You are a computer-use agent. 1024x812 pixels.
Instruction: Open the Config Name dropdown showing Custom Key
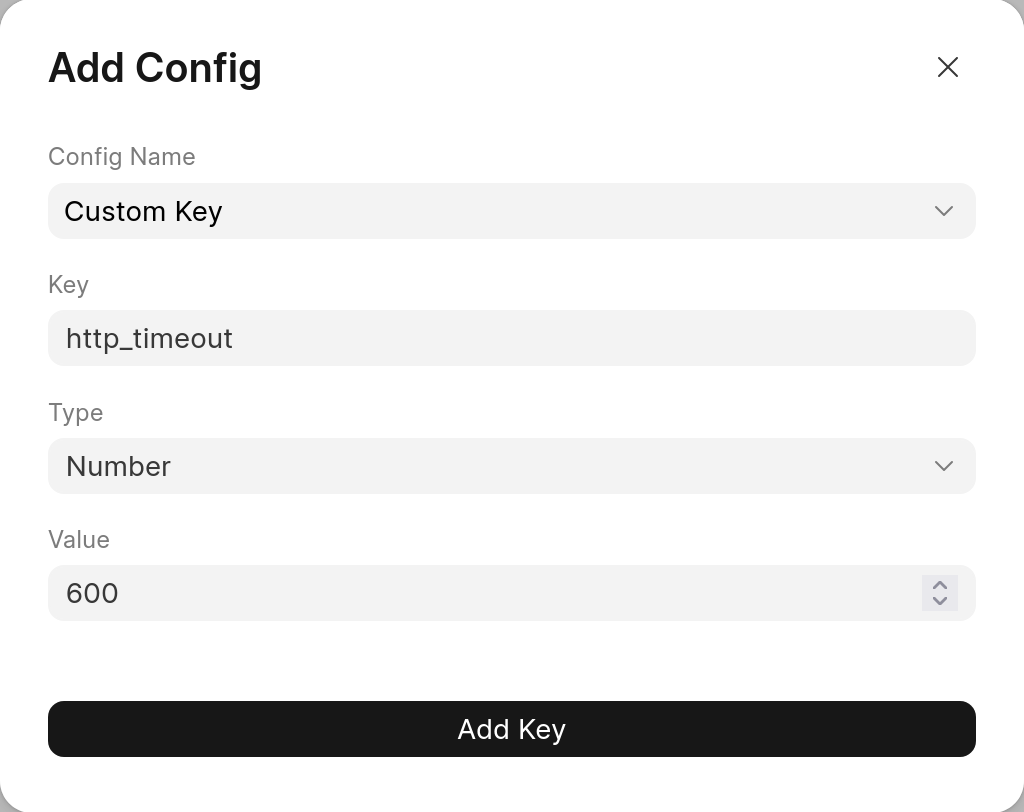(x=512, y=211)
